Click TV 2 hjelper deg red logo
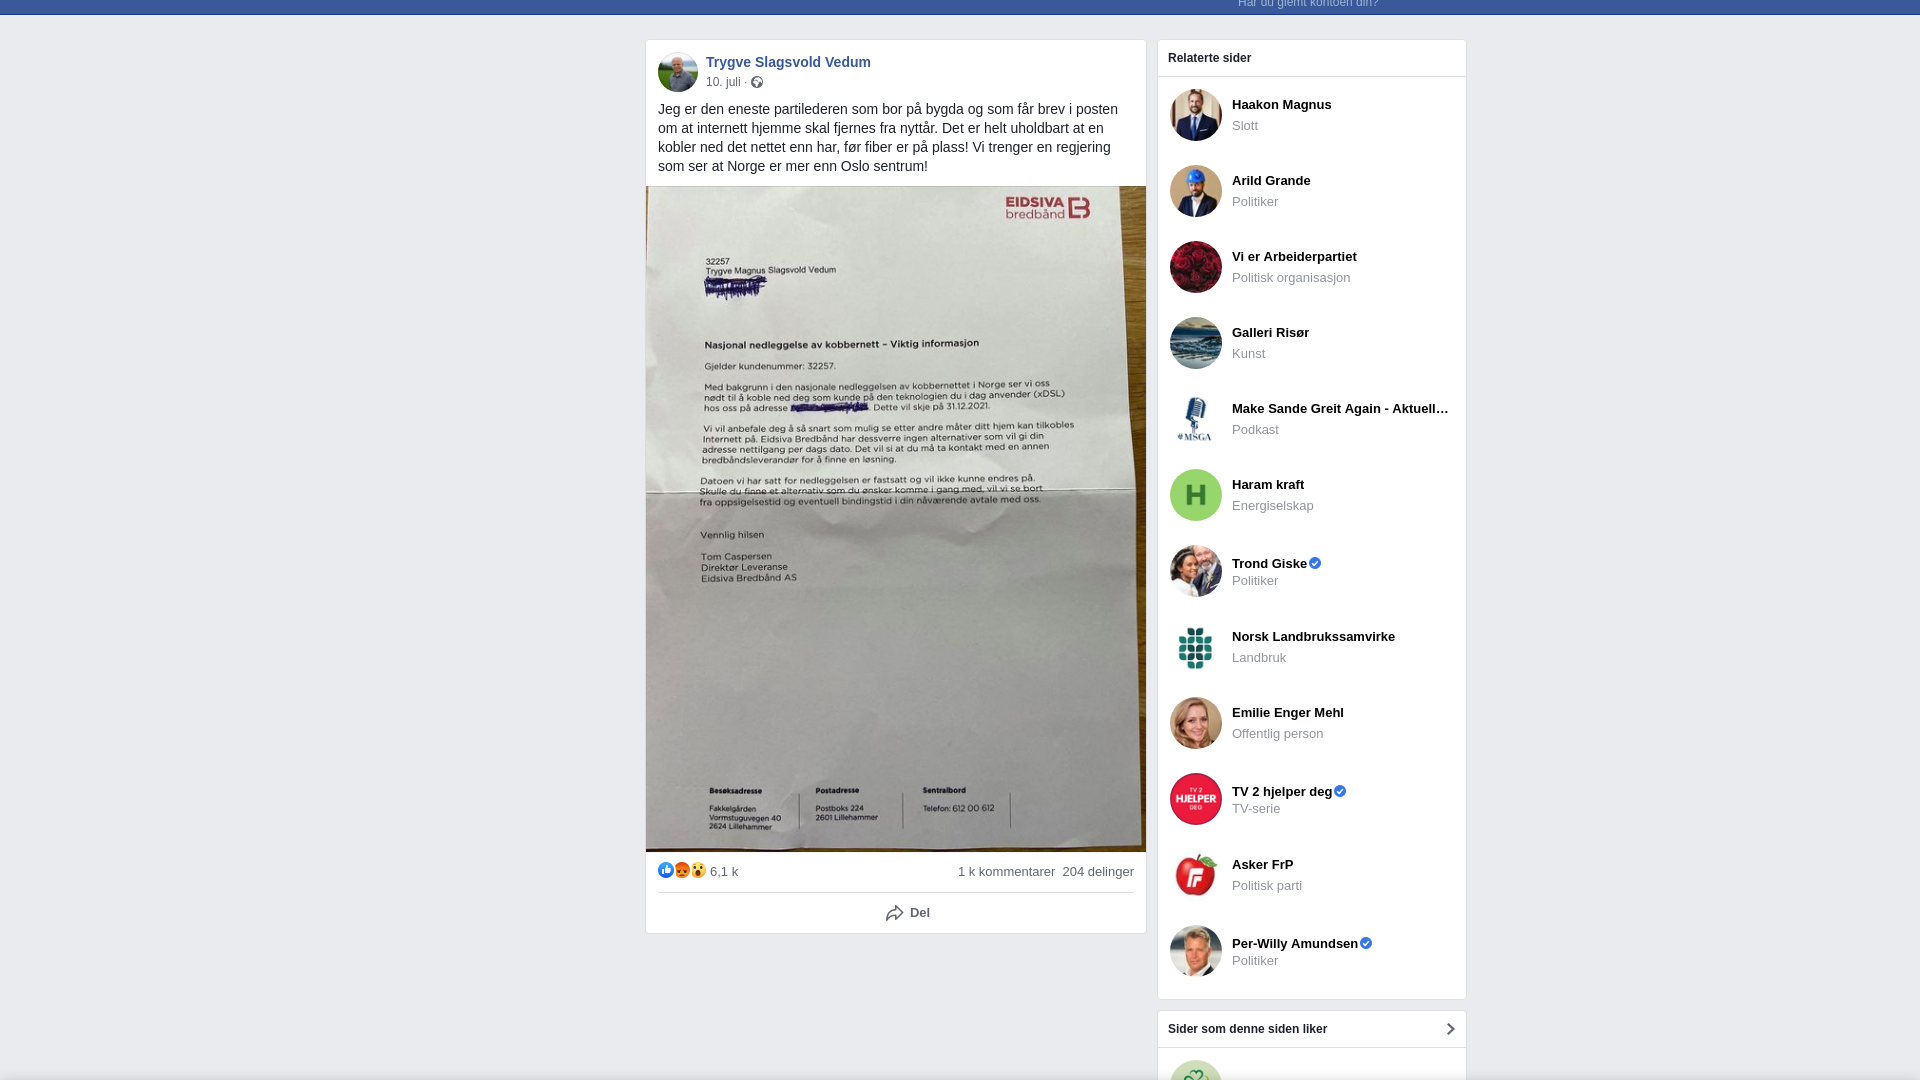The image size is (1920, 1080). point(1196,799)
